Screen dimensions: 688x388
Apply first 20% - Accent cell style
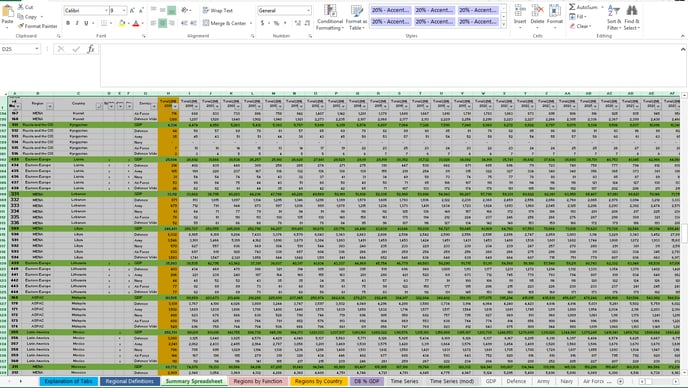pyautogui.click(x=391, y=10)
